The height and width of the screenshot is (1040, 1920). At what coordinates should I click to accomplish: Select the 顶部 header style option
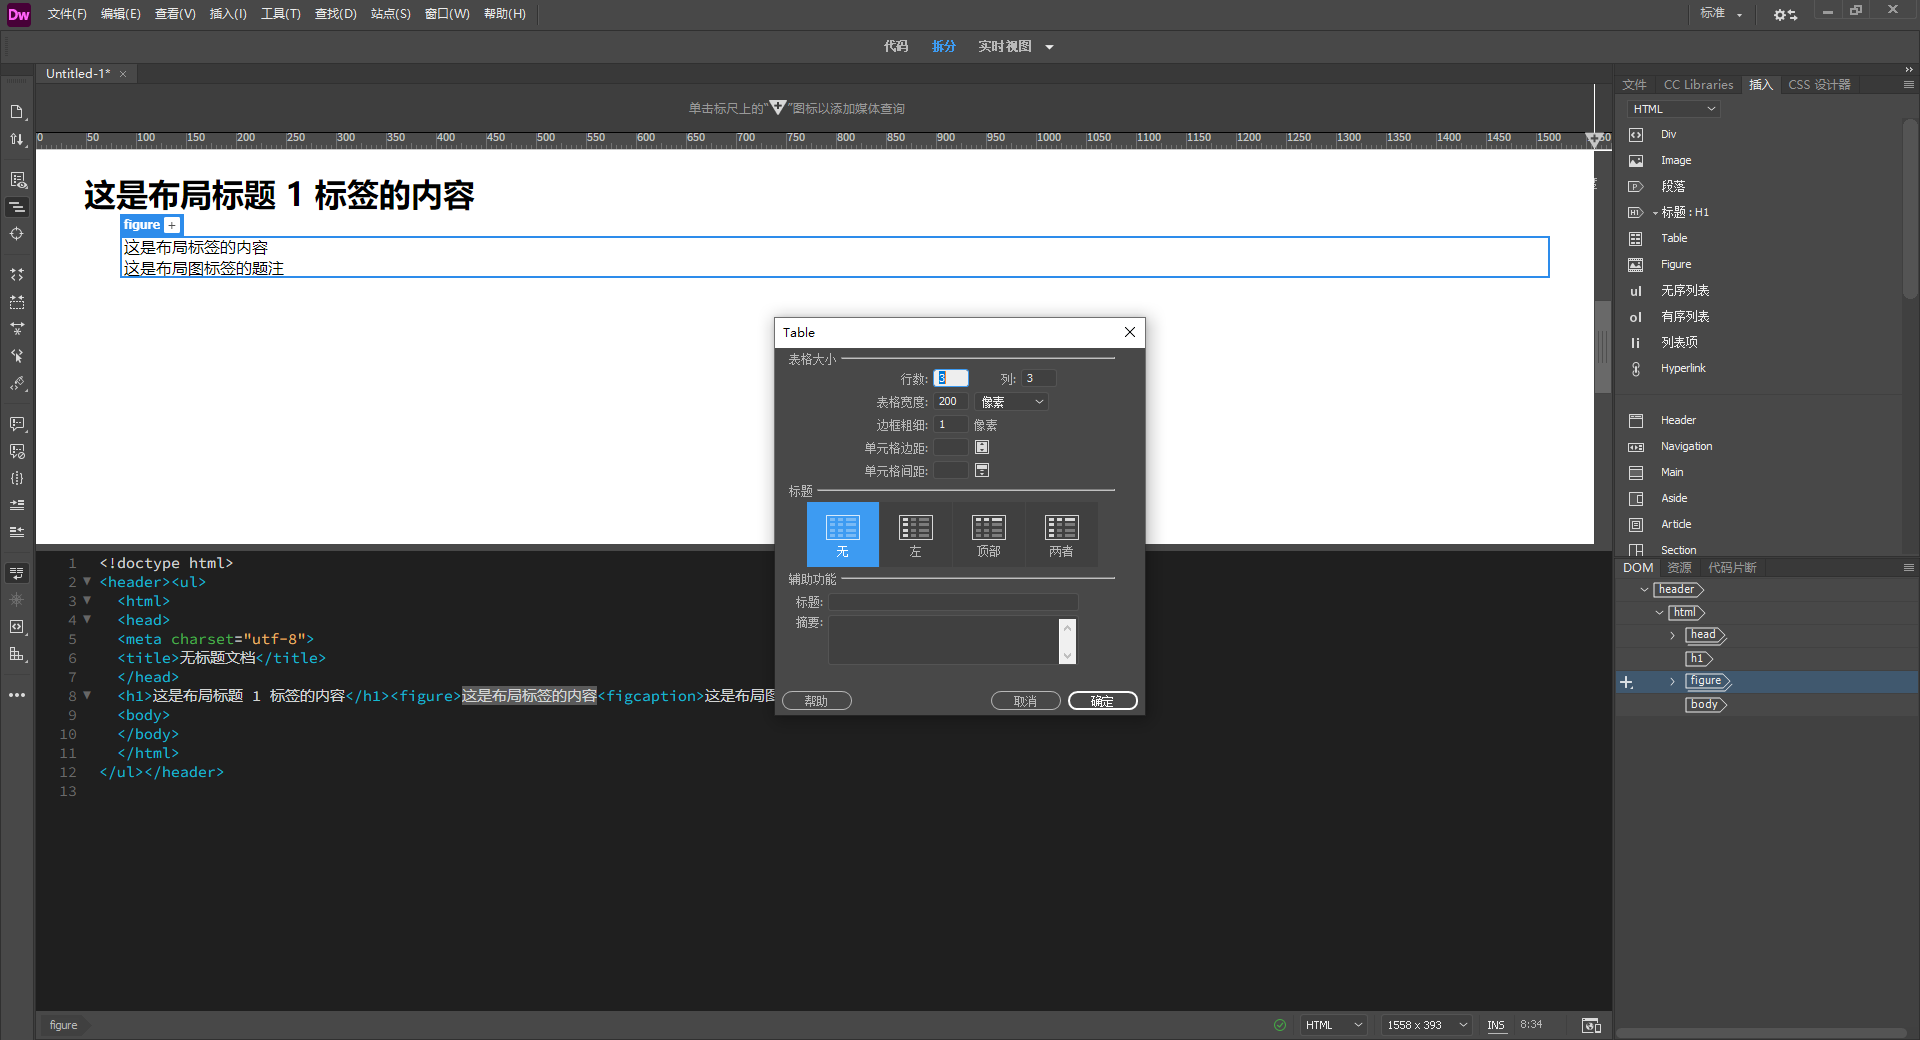988,534
